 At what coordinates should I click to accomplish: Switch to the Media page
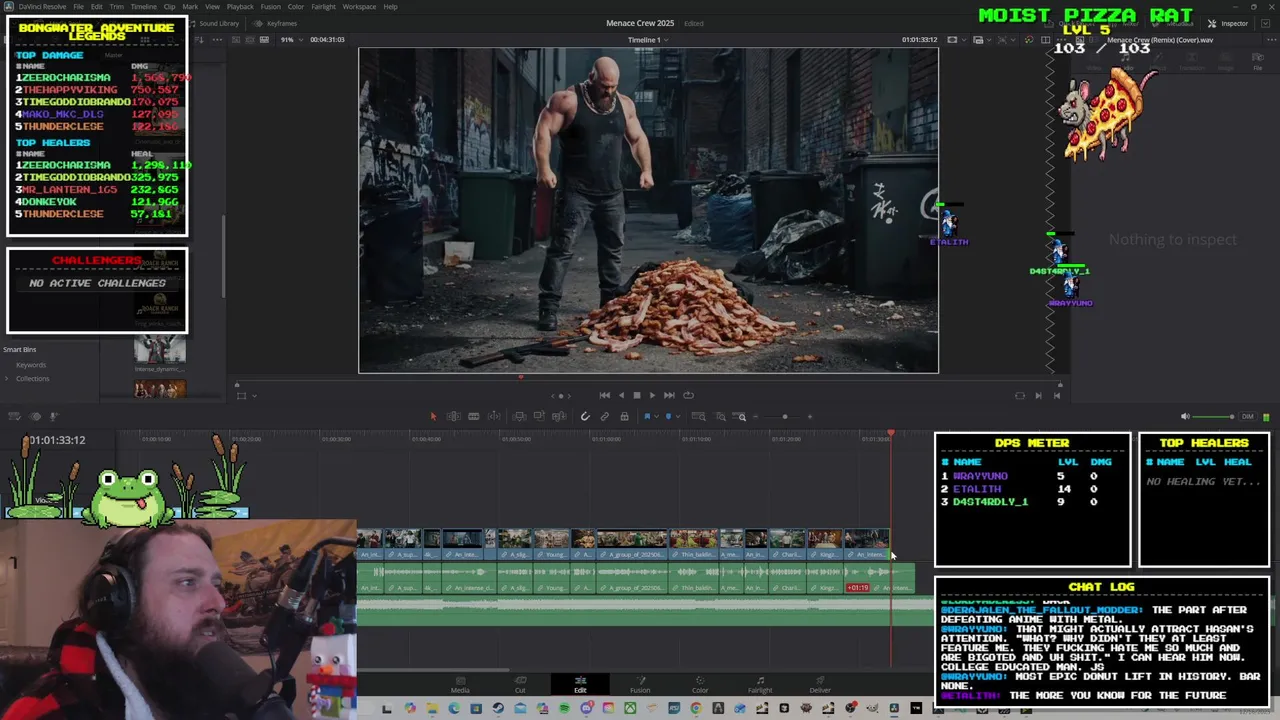[460, 685]
